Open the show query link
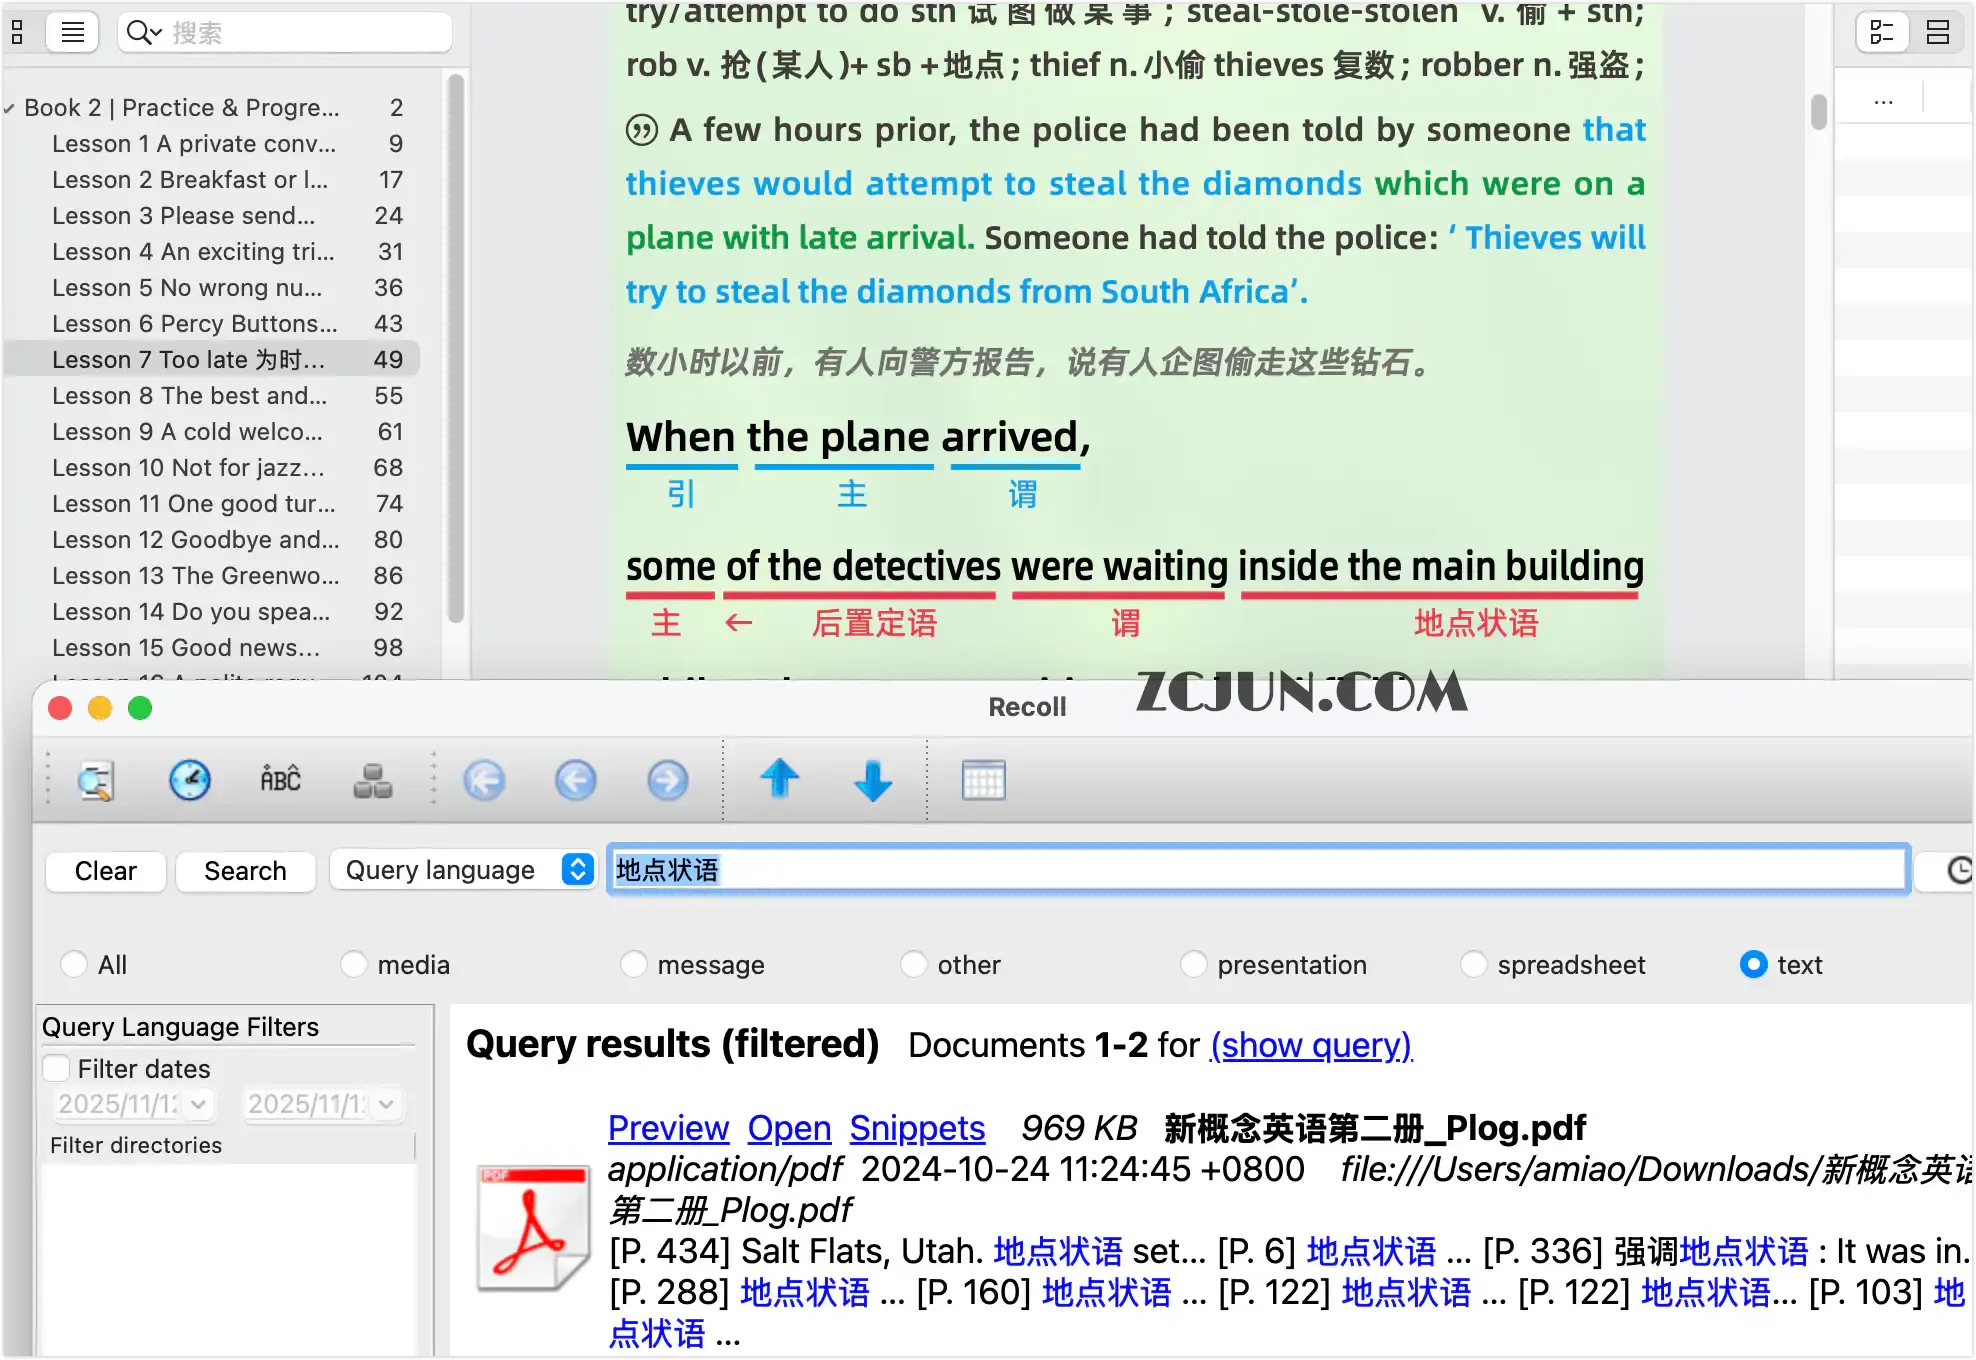The image size is (1976, 1360). click(1310, 1044)
